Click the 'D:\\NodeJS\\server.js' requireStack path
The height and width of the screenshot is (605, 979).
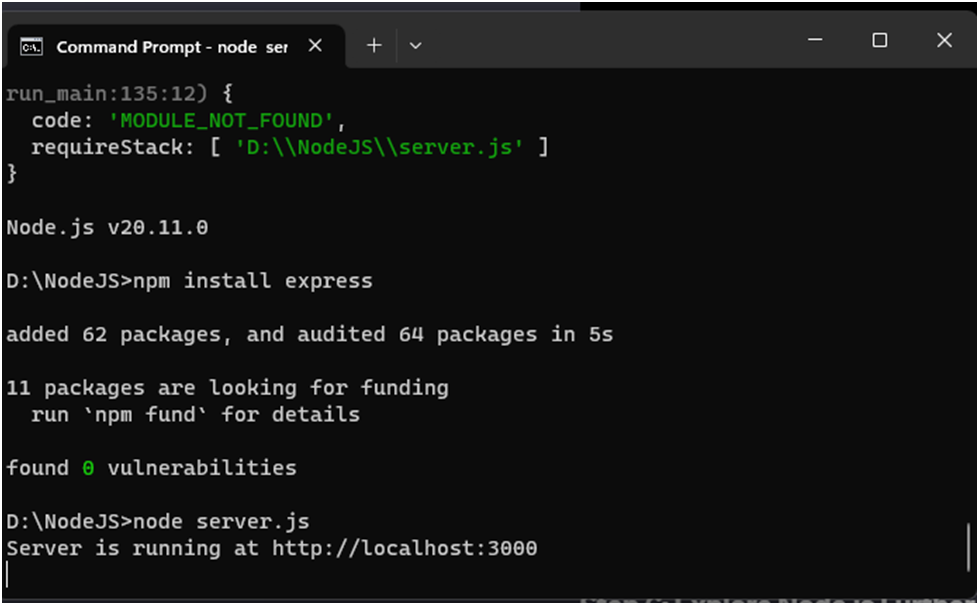tap(379, 147)
